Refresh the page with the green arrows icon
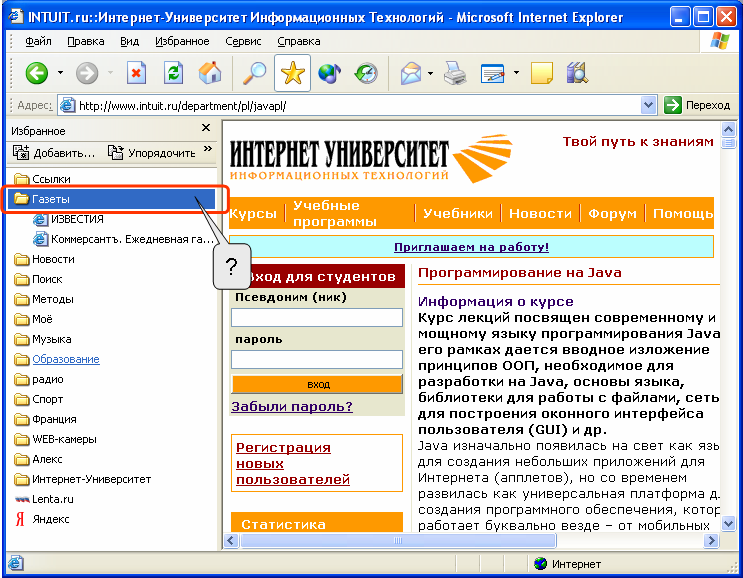 [173, 73]
